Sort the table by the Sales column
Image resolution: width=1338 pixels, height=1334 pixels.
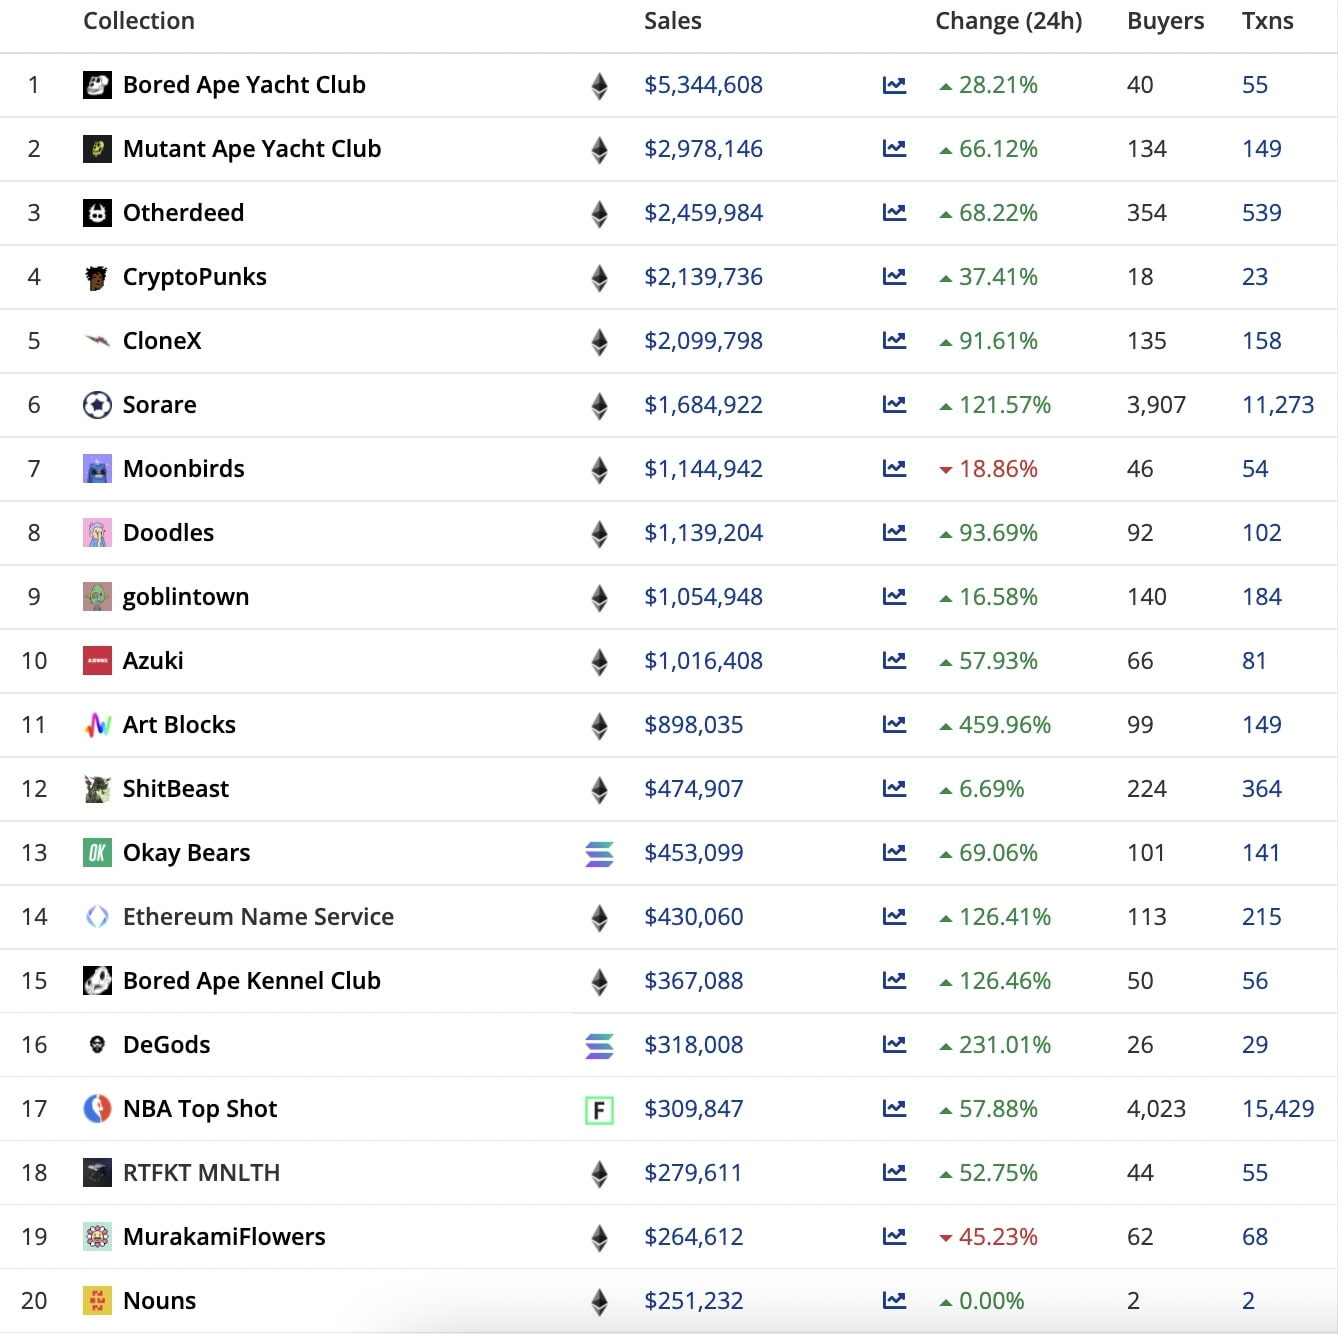click(x=672, y=20)
